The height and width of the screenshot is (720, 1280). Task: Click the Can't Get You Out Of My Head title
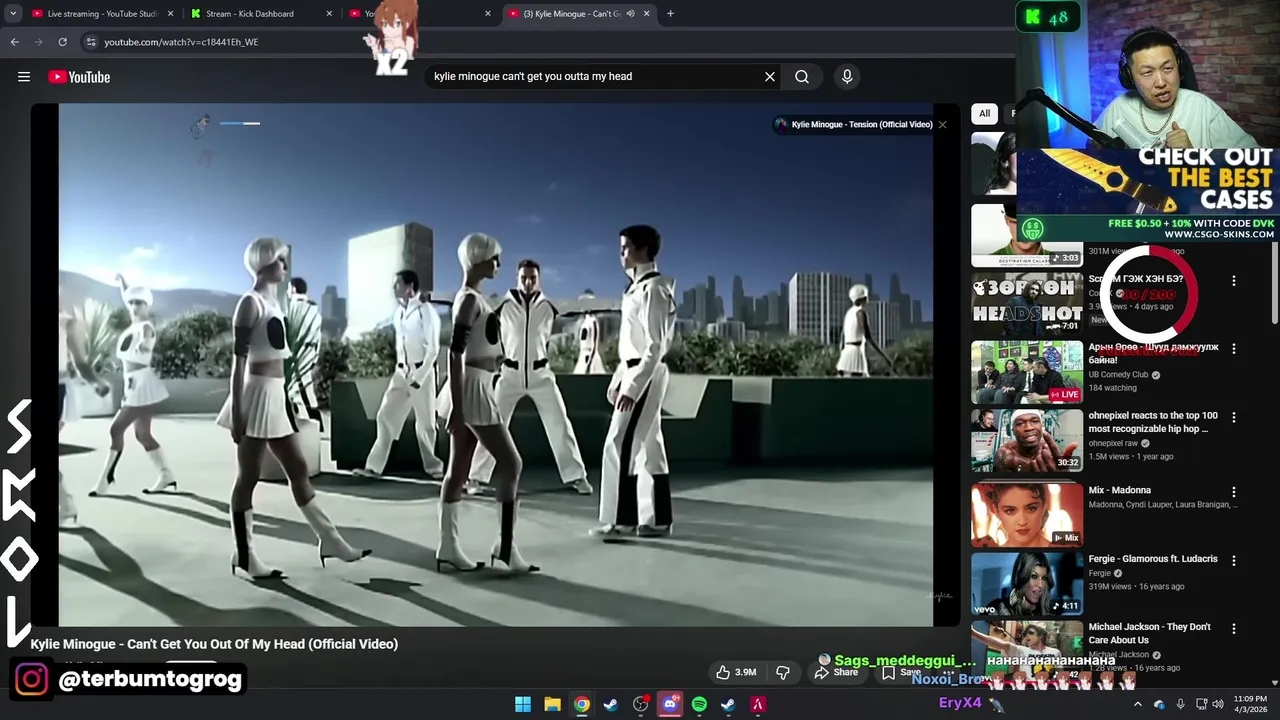tap(214, 644)
